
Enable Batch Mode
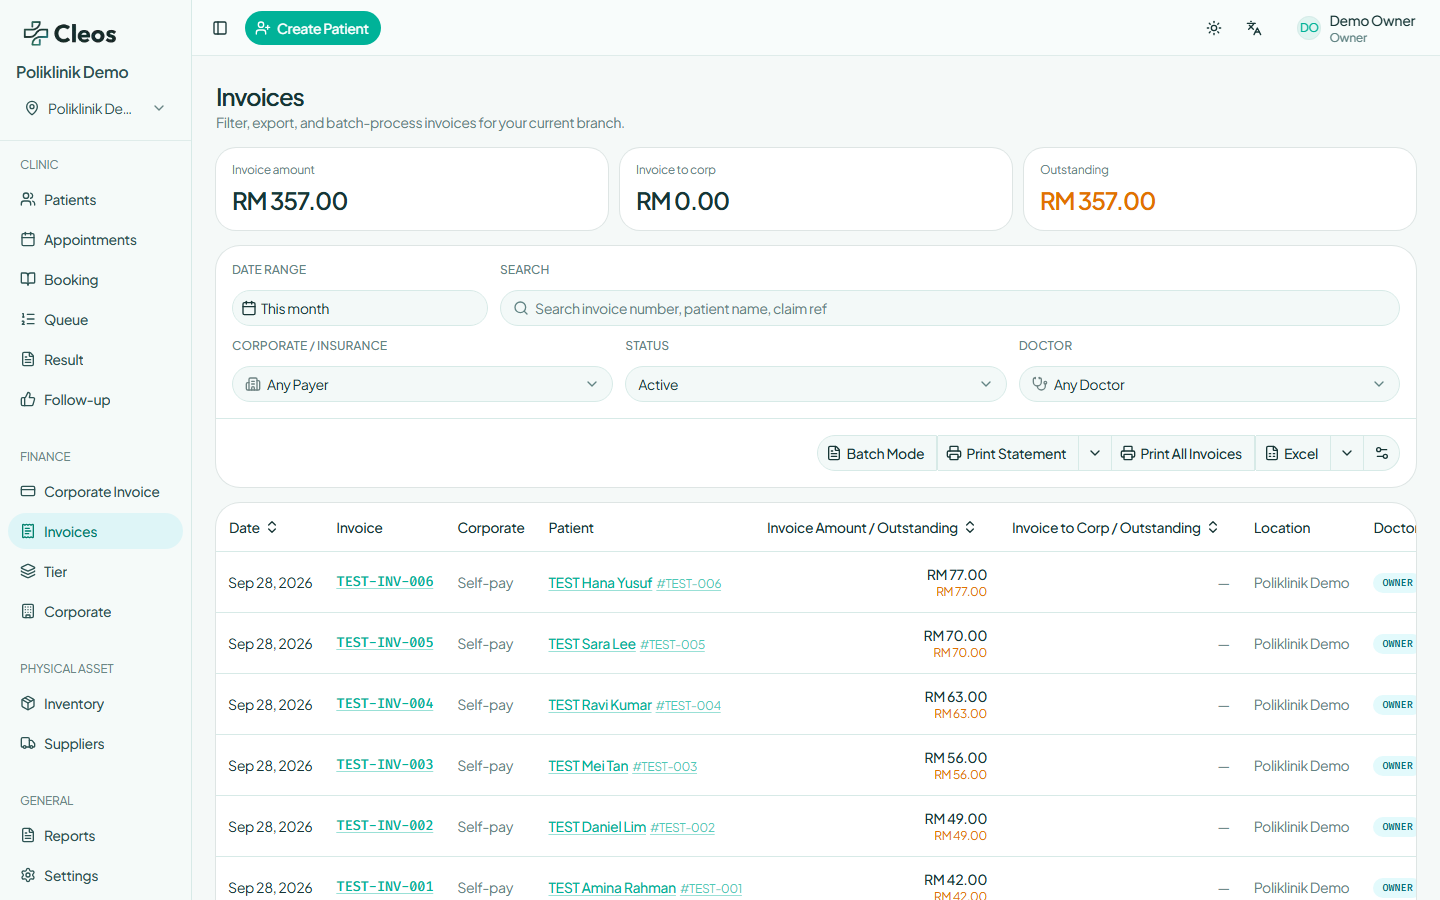click(x=877, y=453)
